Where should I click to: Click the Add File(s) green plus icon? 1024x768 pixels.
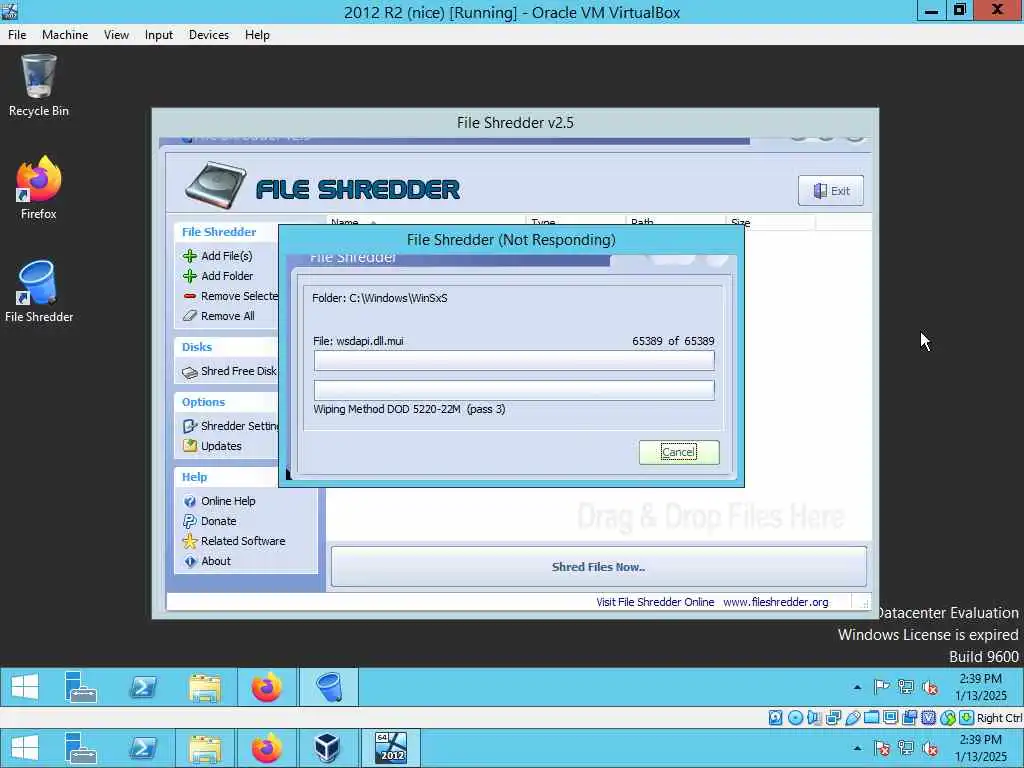click(189, 256)
